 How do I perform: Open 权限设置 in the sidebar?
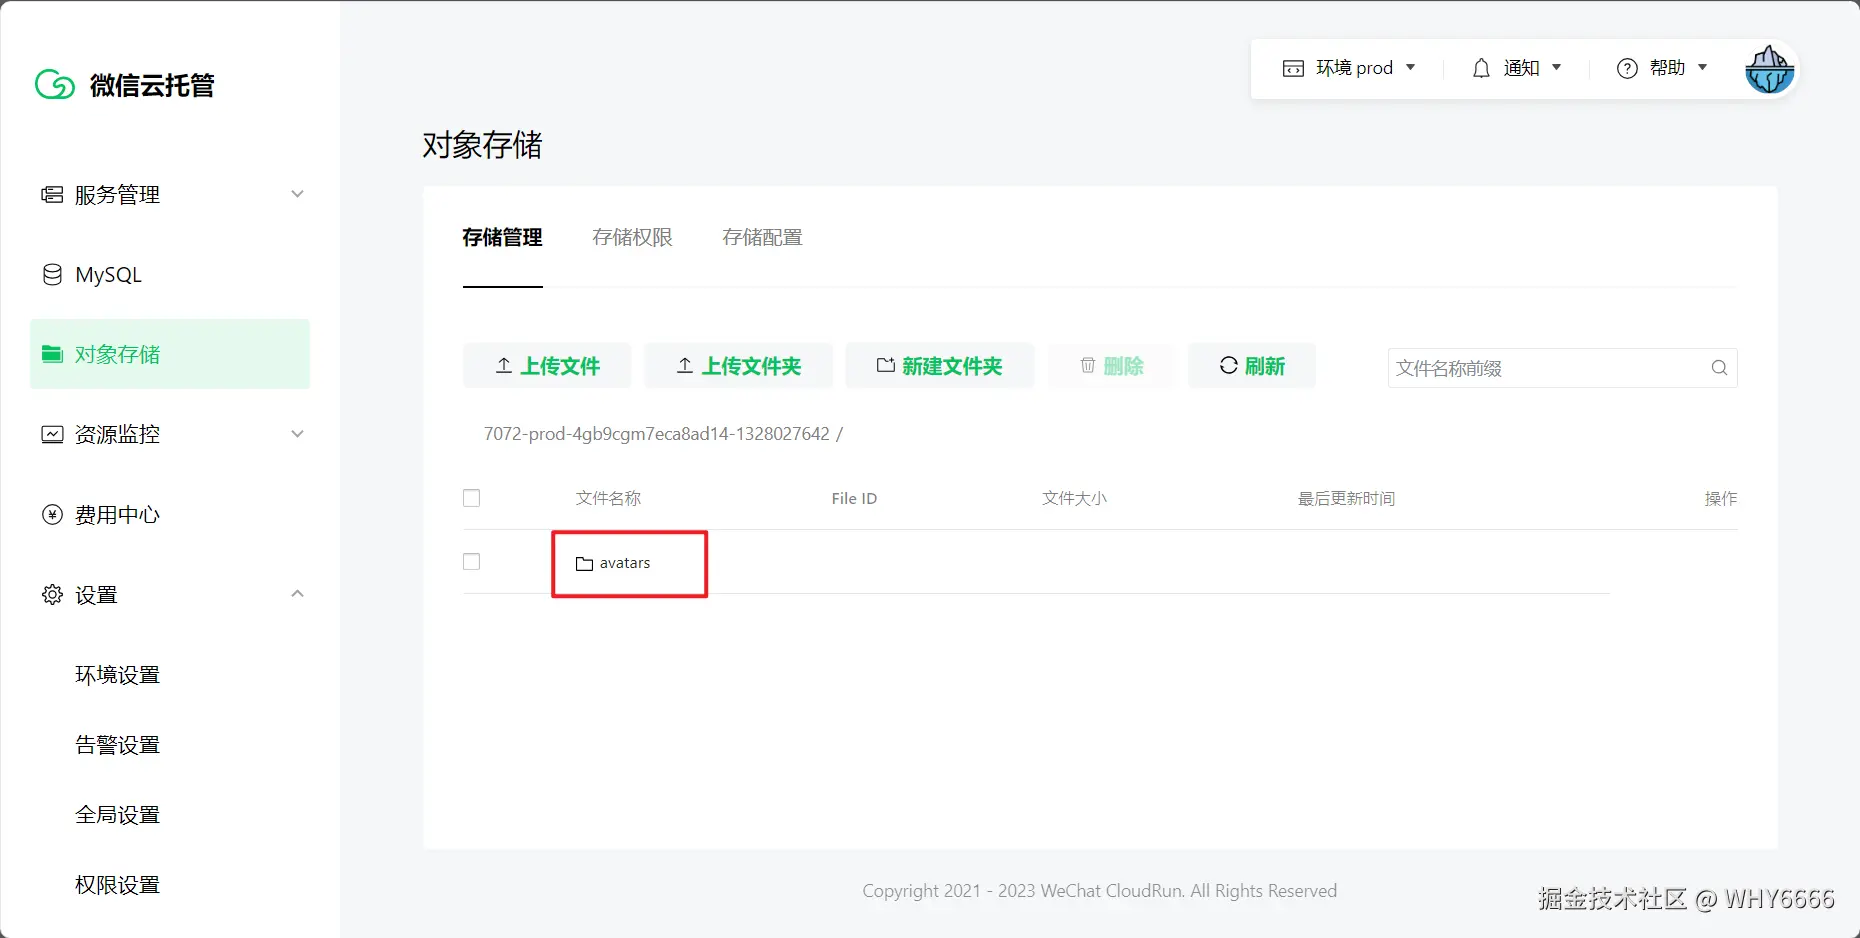[118, 885]
